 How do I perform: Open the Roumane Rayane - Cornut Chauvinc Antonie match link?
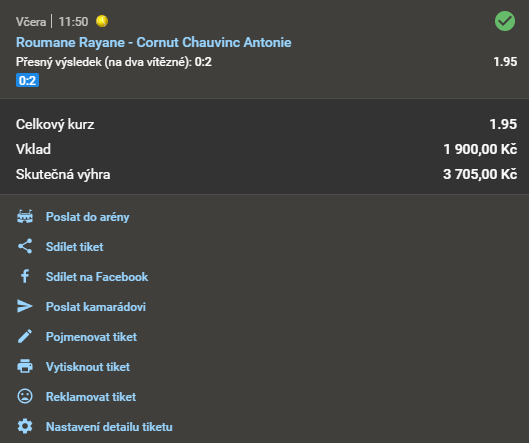coord(154,43)
